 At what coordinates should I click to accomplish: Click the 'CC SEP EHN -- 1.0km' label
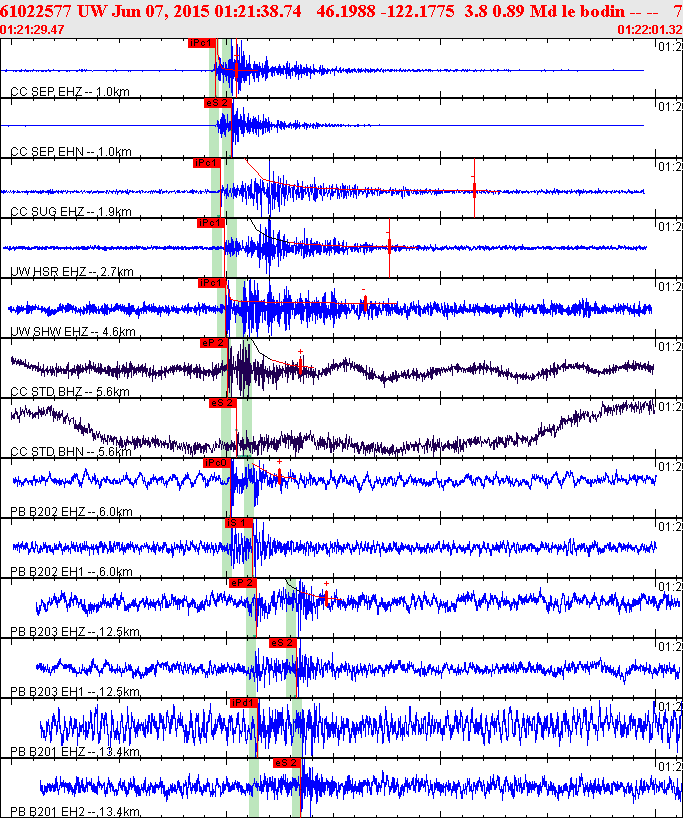click(x=71, y=152)
